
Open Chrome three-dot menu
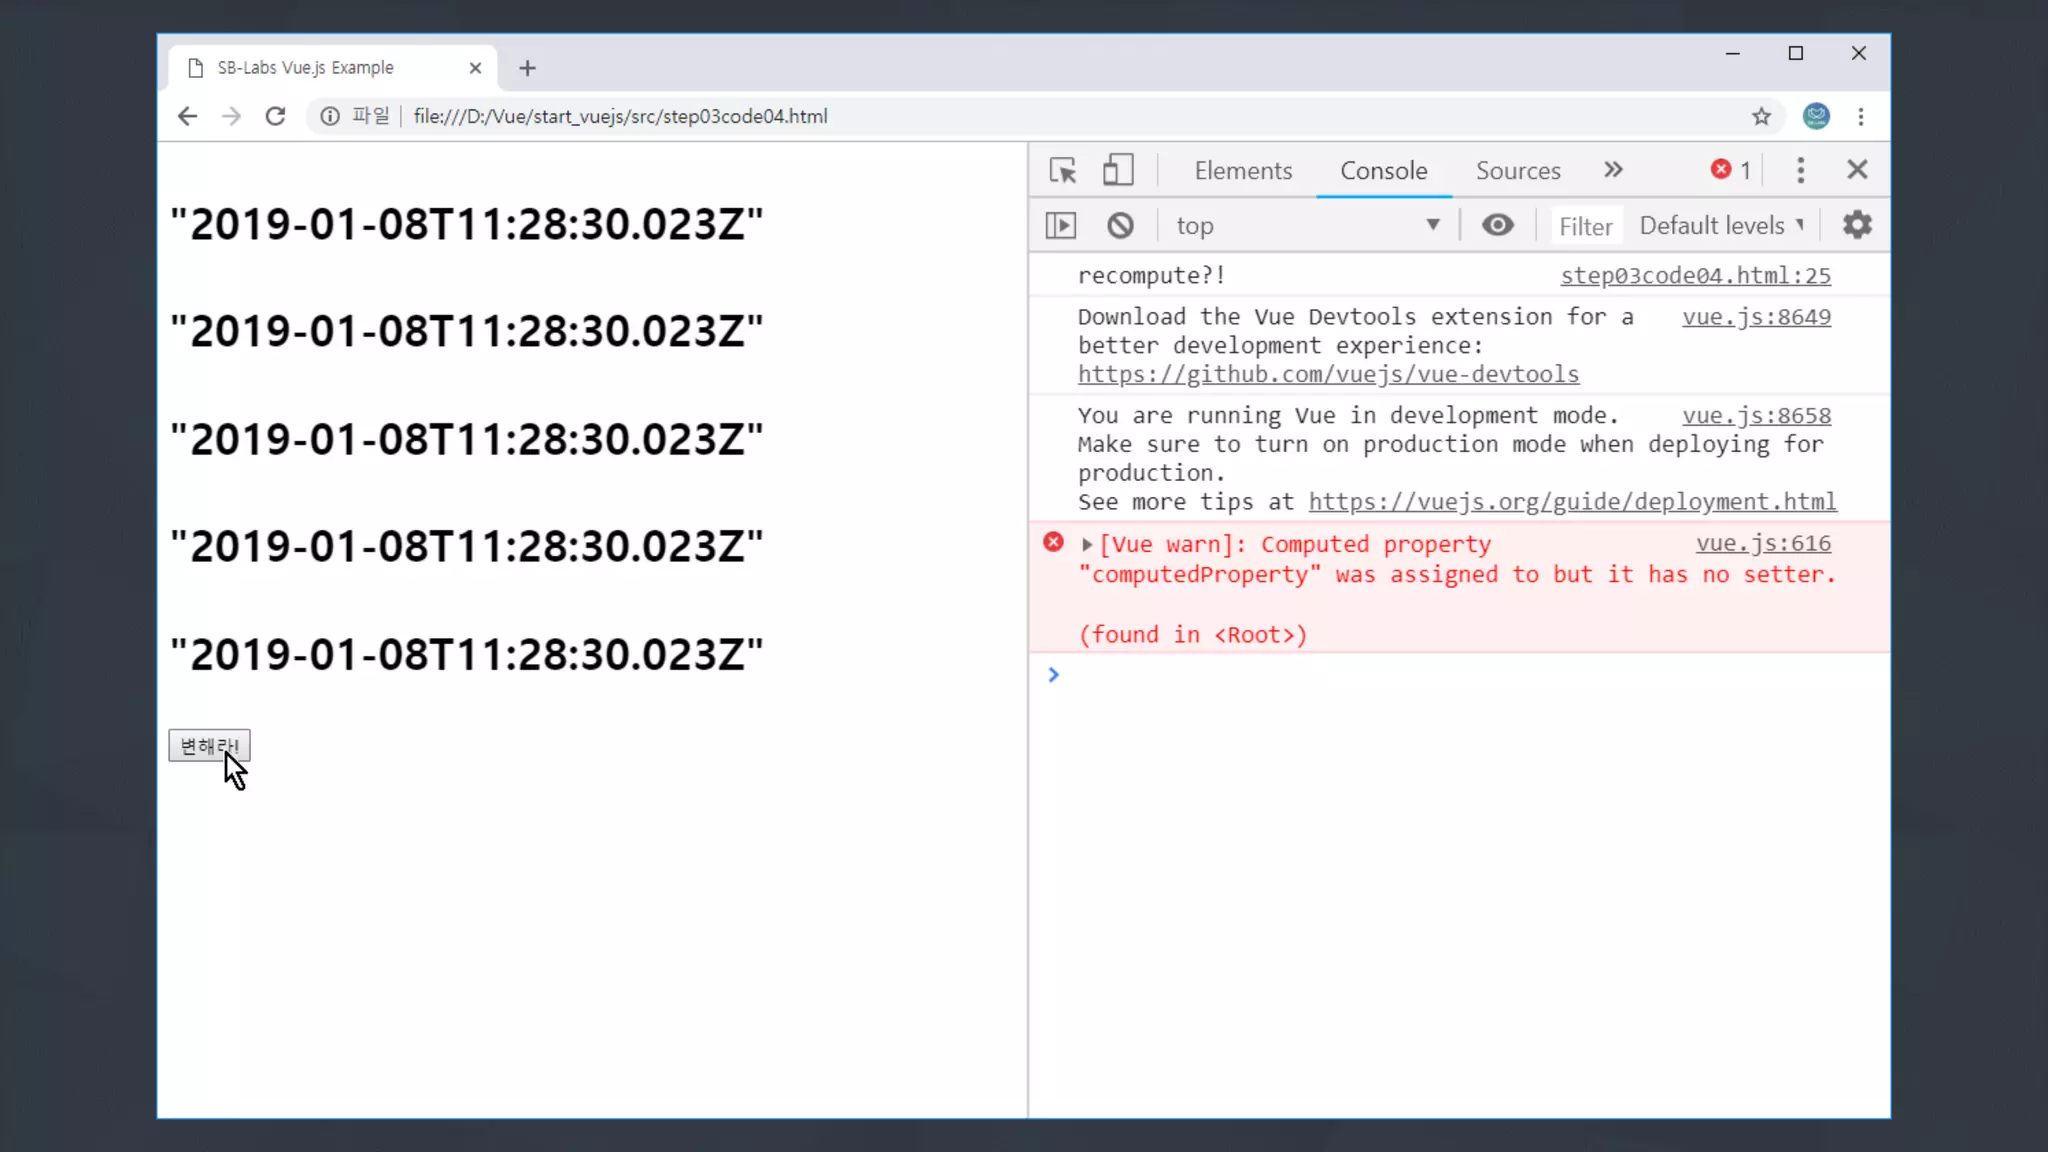1860,117
